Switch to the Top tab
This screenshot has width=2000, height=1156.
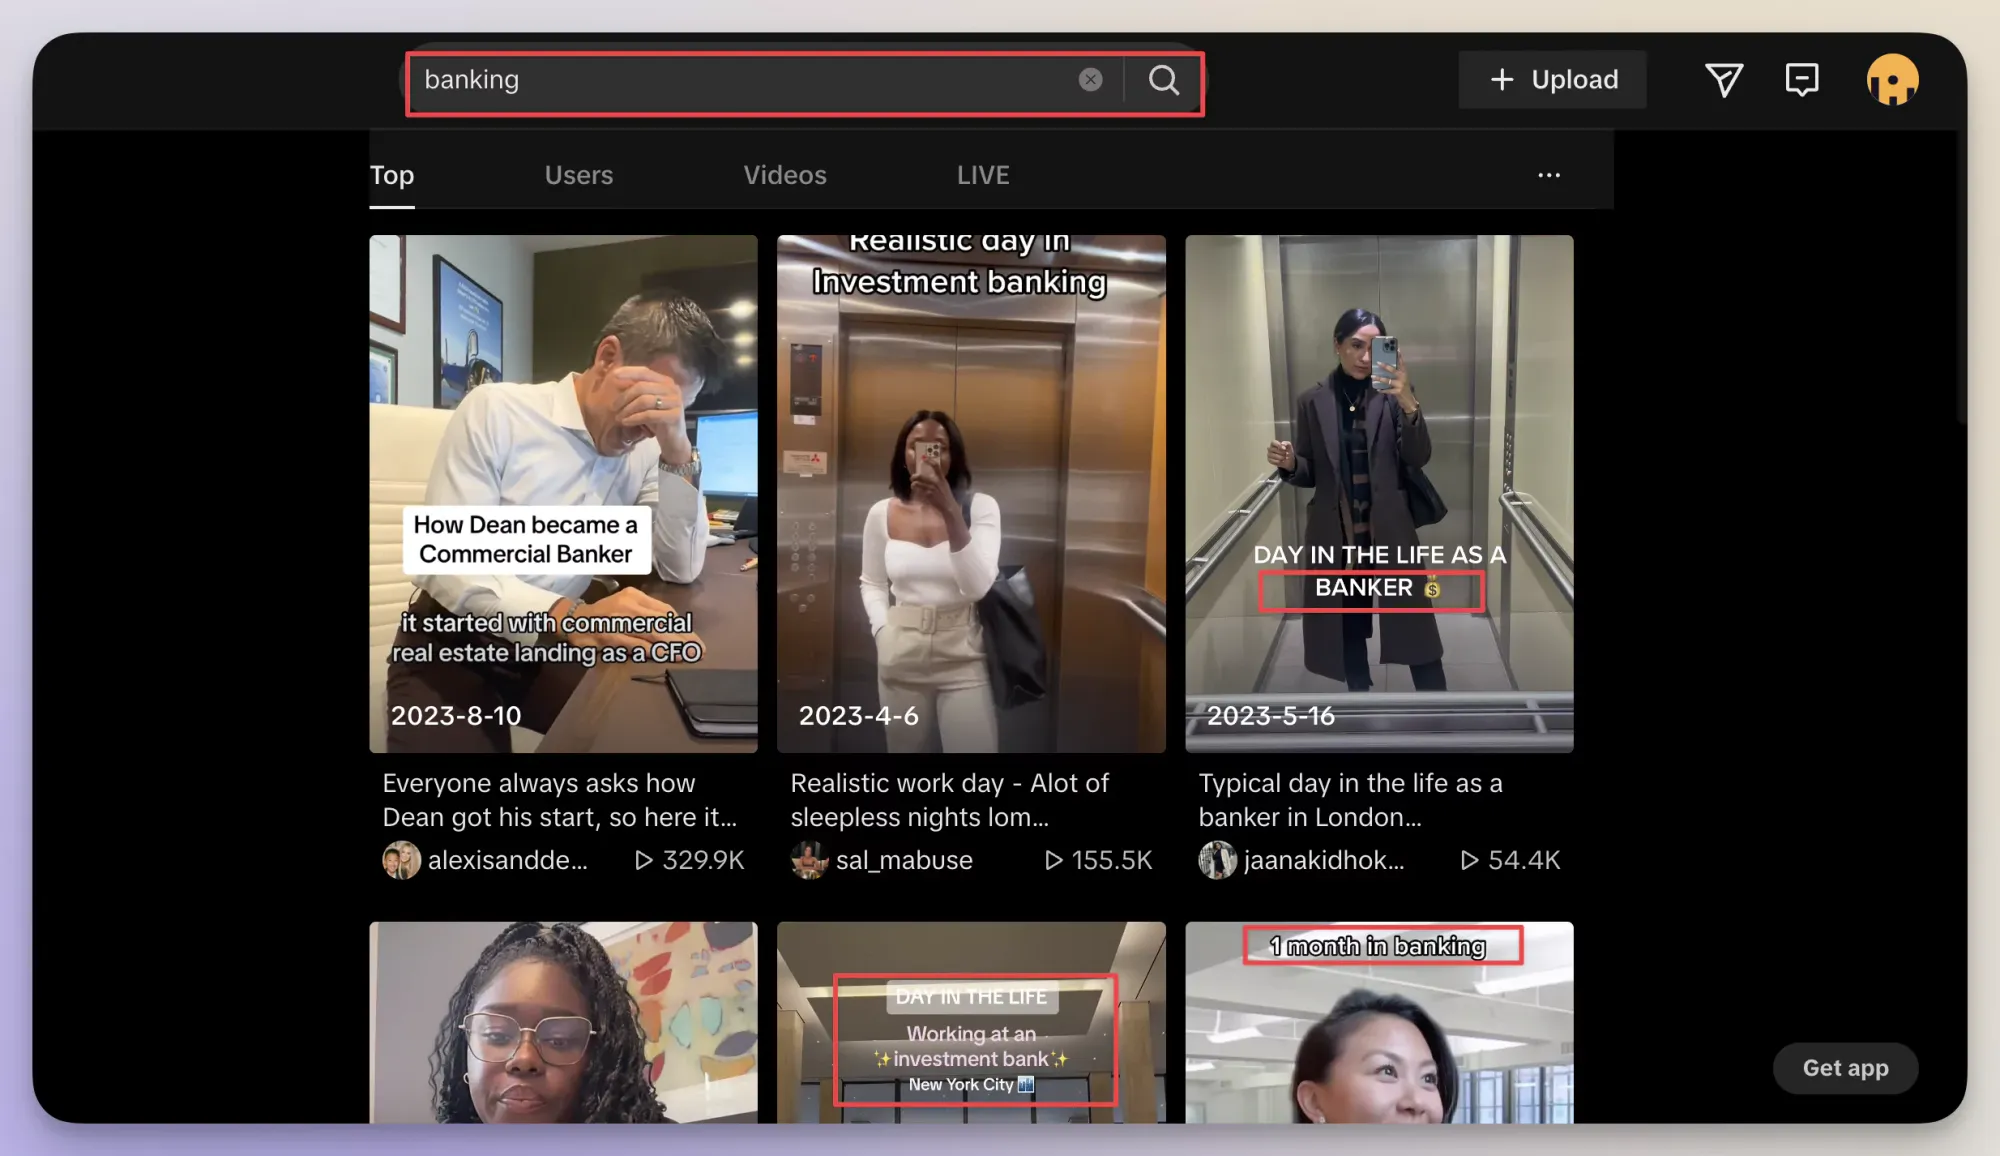392,175
